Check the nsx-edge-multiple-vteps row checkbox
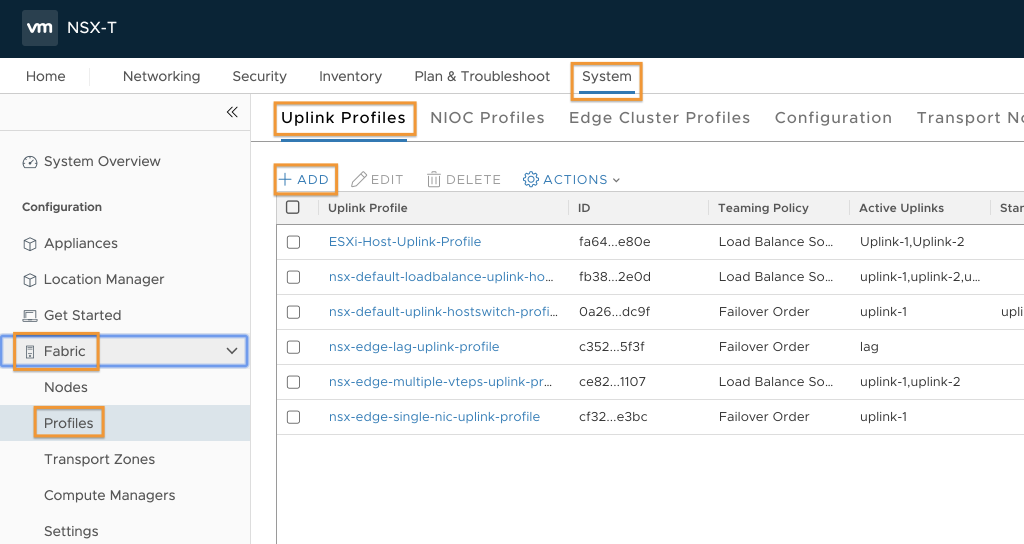1024x544 pixels. coord(293,382)
